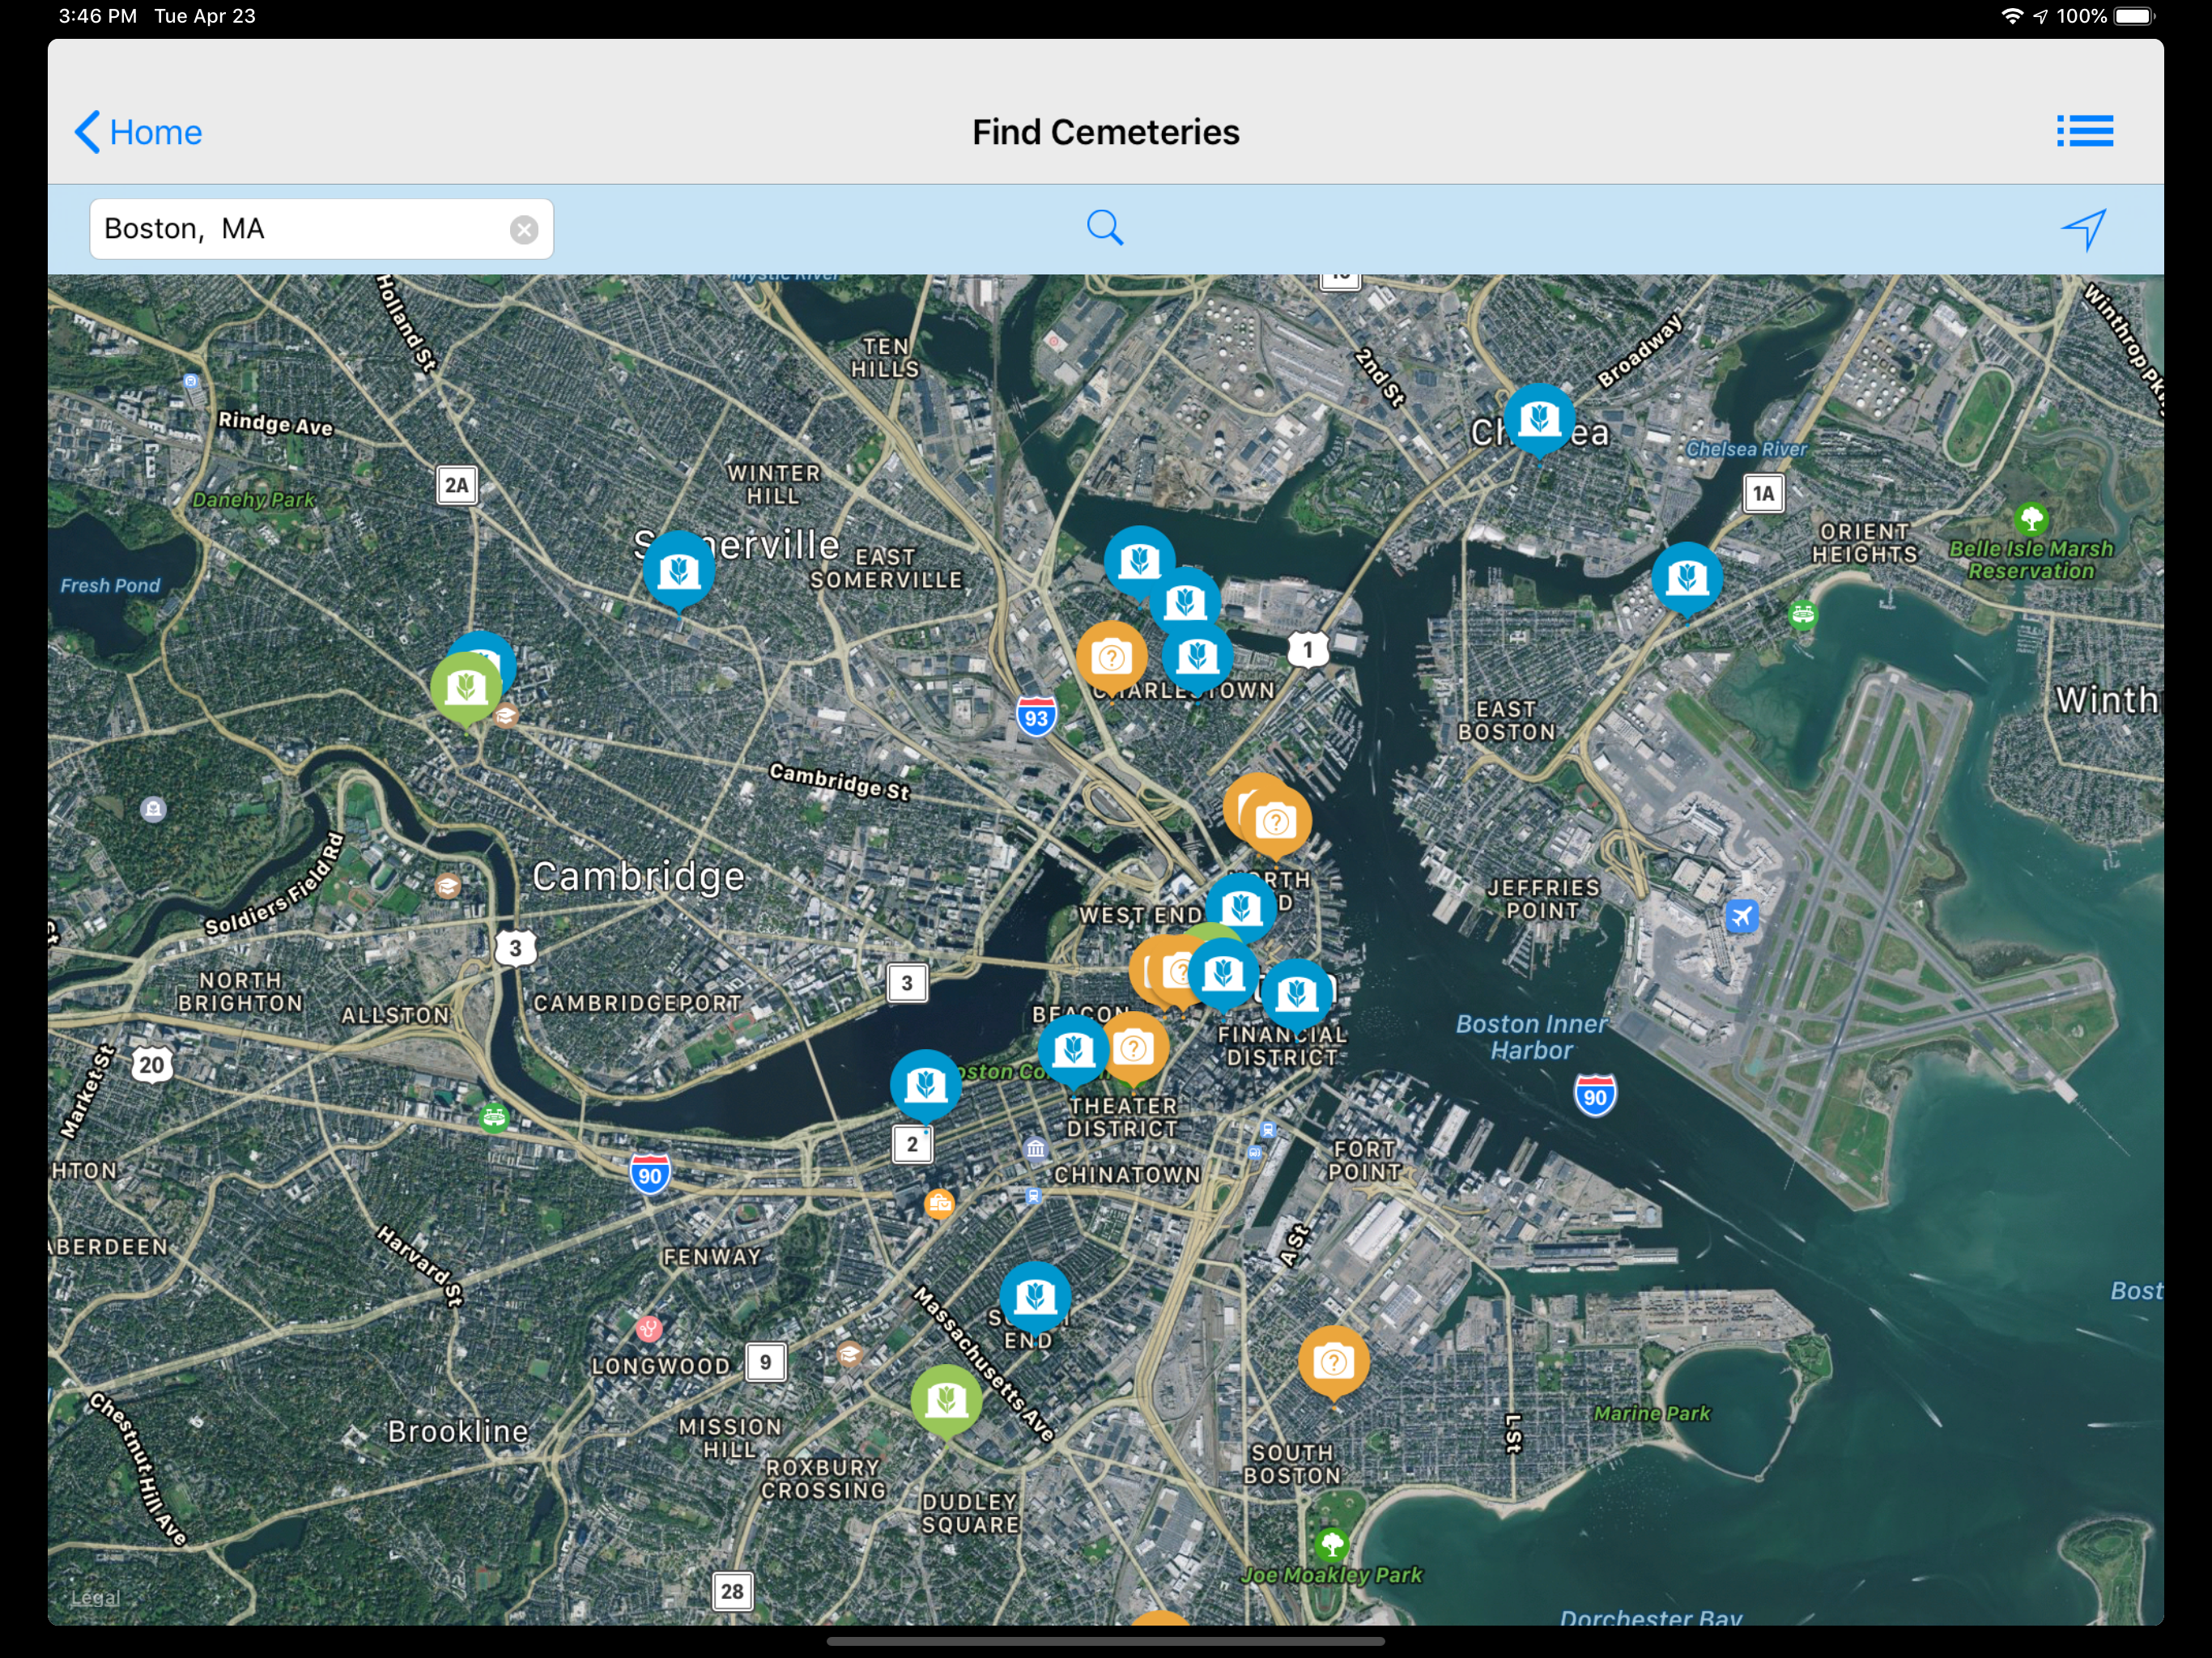Select the green cemetery pin near Fresh Pond
Image resolution: width=2212 pixels, height=1658 pixels.
tap(466, 687)
